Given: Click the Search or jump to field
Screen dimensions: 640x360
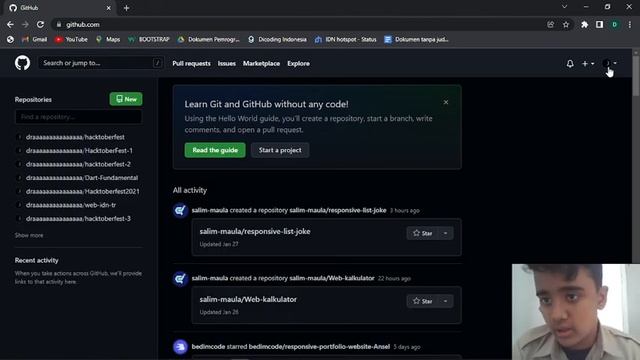Looking at the screenshot, I should (101, 63).
